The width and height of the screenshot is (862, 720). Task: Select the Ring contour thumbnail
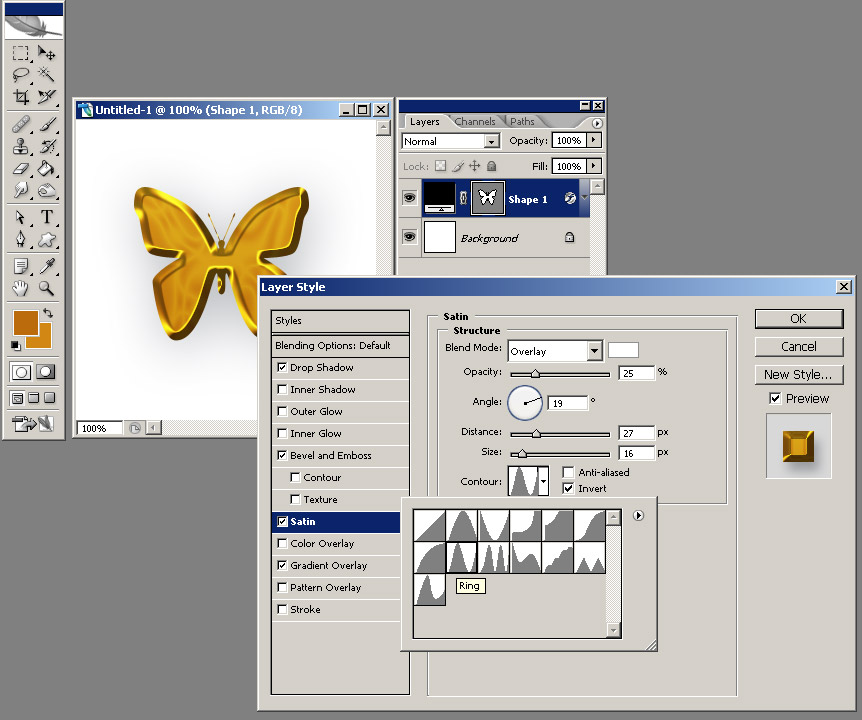coord(461,557)
